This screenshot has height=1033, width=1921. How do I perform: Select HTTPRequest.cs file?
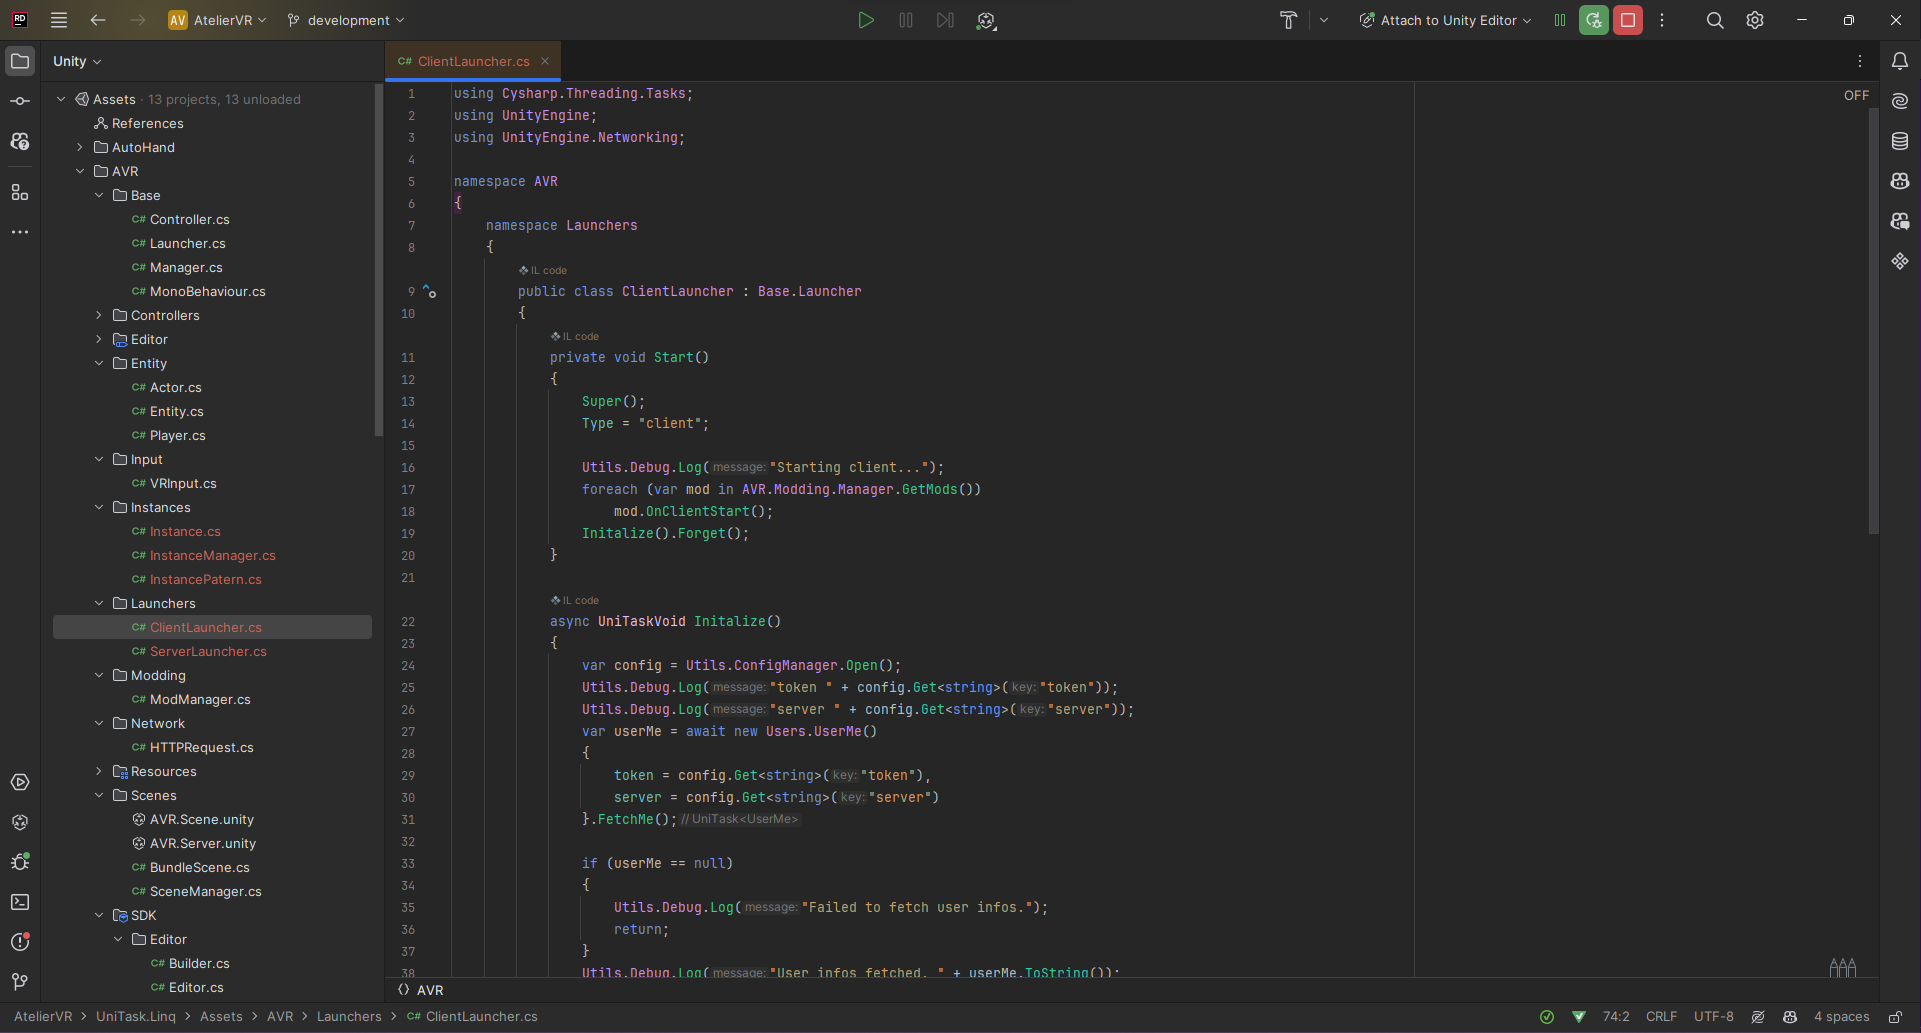[201, 747]
